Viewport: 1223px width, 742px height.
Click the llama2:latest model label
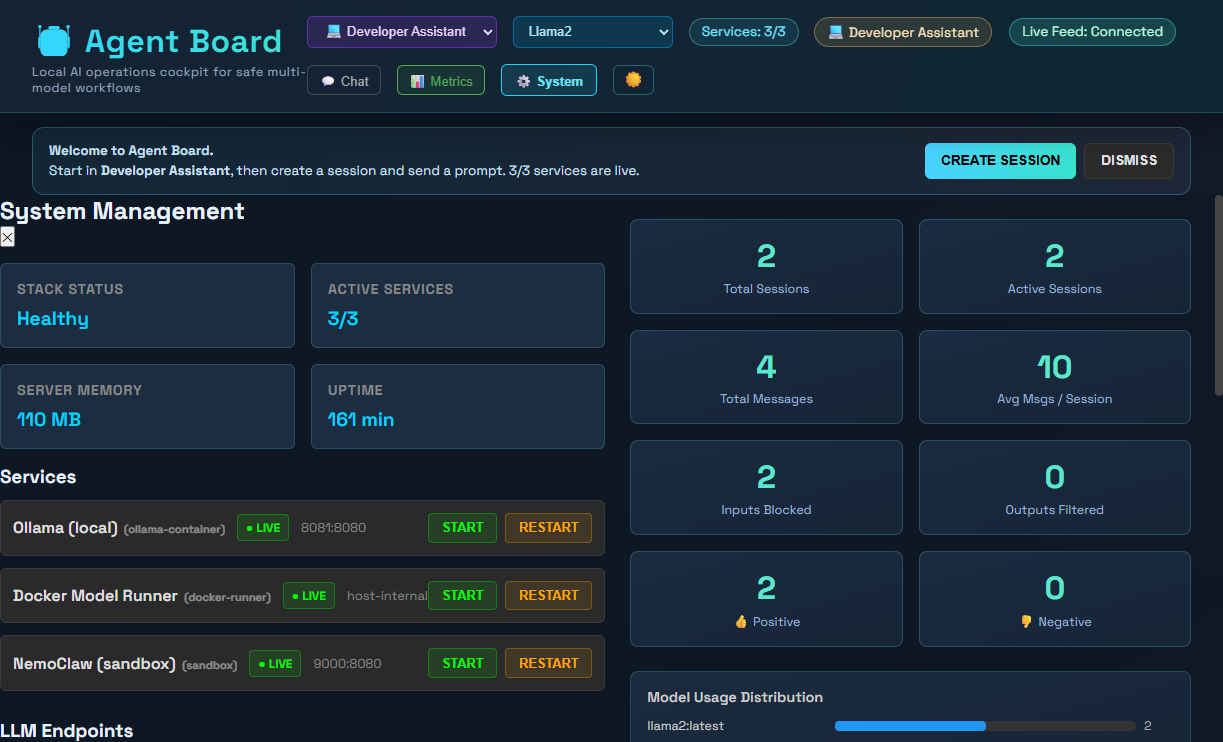(x=685, y=726)
